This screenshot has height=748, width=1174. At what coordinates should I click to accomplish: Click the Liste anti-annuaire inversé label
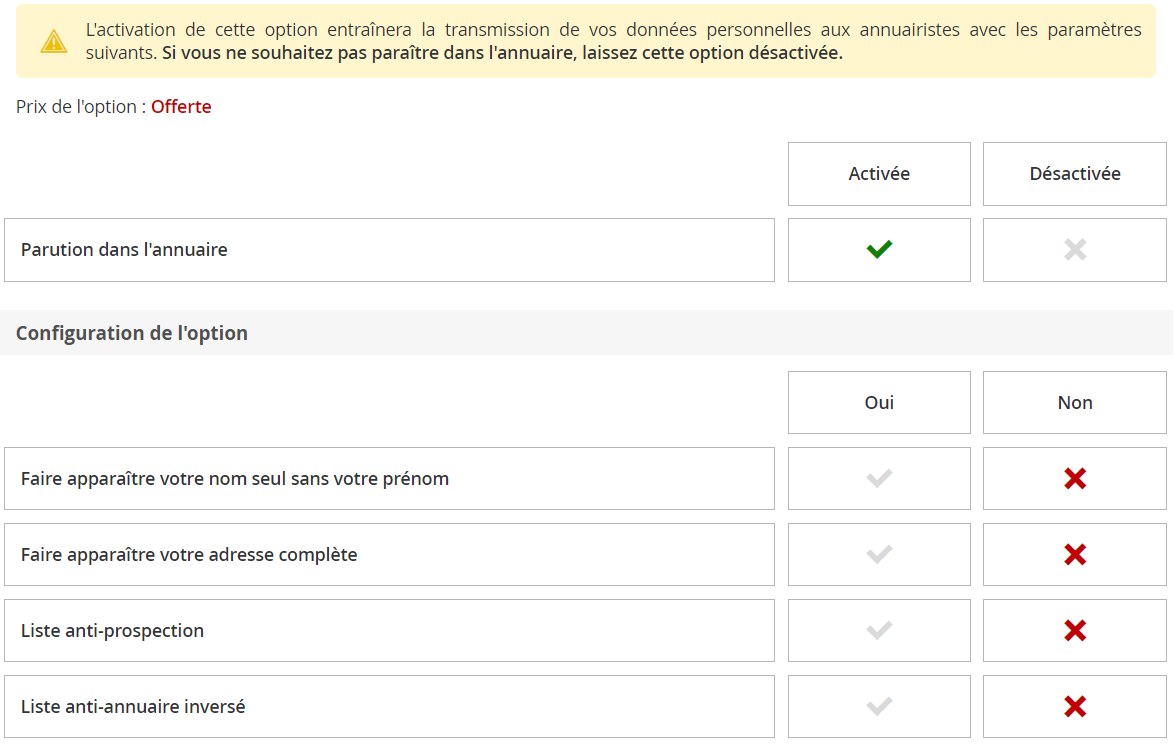[133, 707]
